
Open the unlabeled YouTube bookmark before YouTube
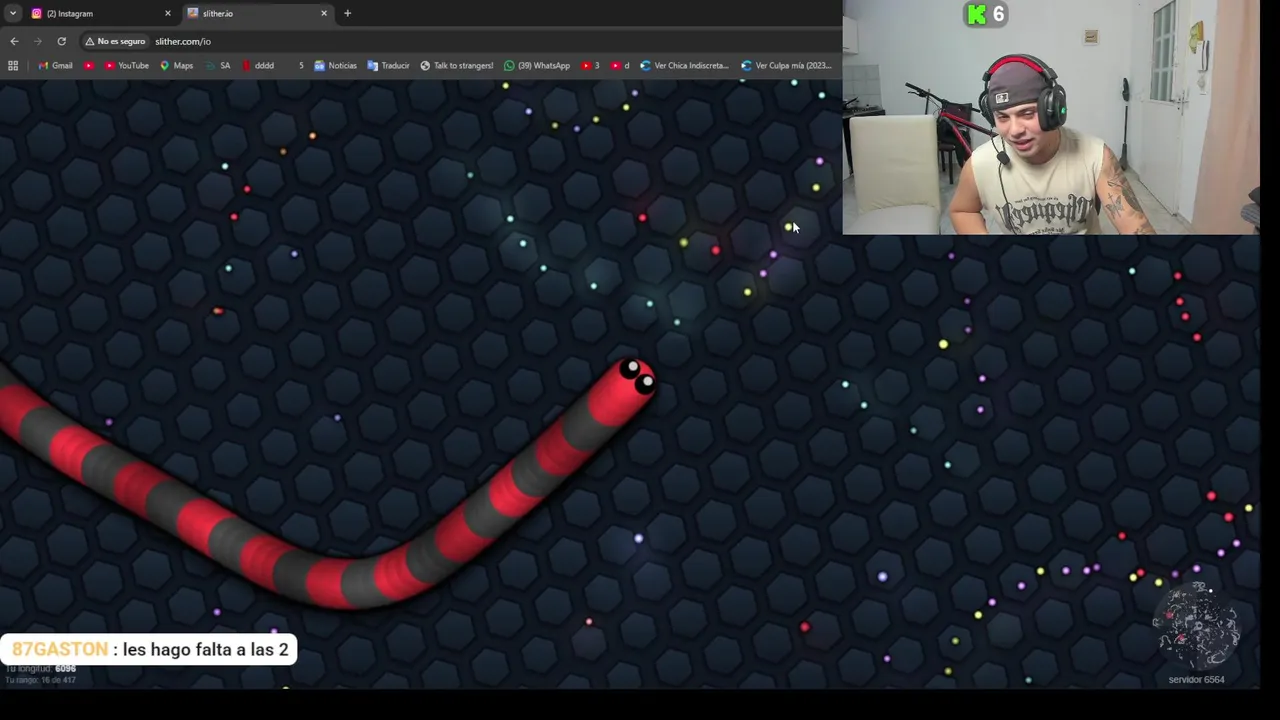pyautogui.click(x=89, y=65)
